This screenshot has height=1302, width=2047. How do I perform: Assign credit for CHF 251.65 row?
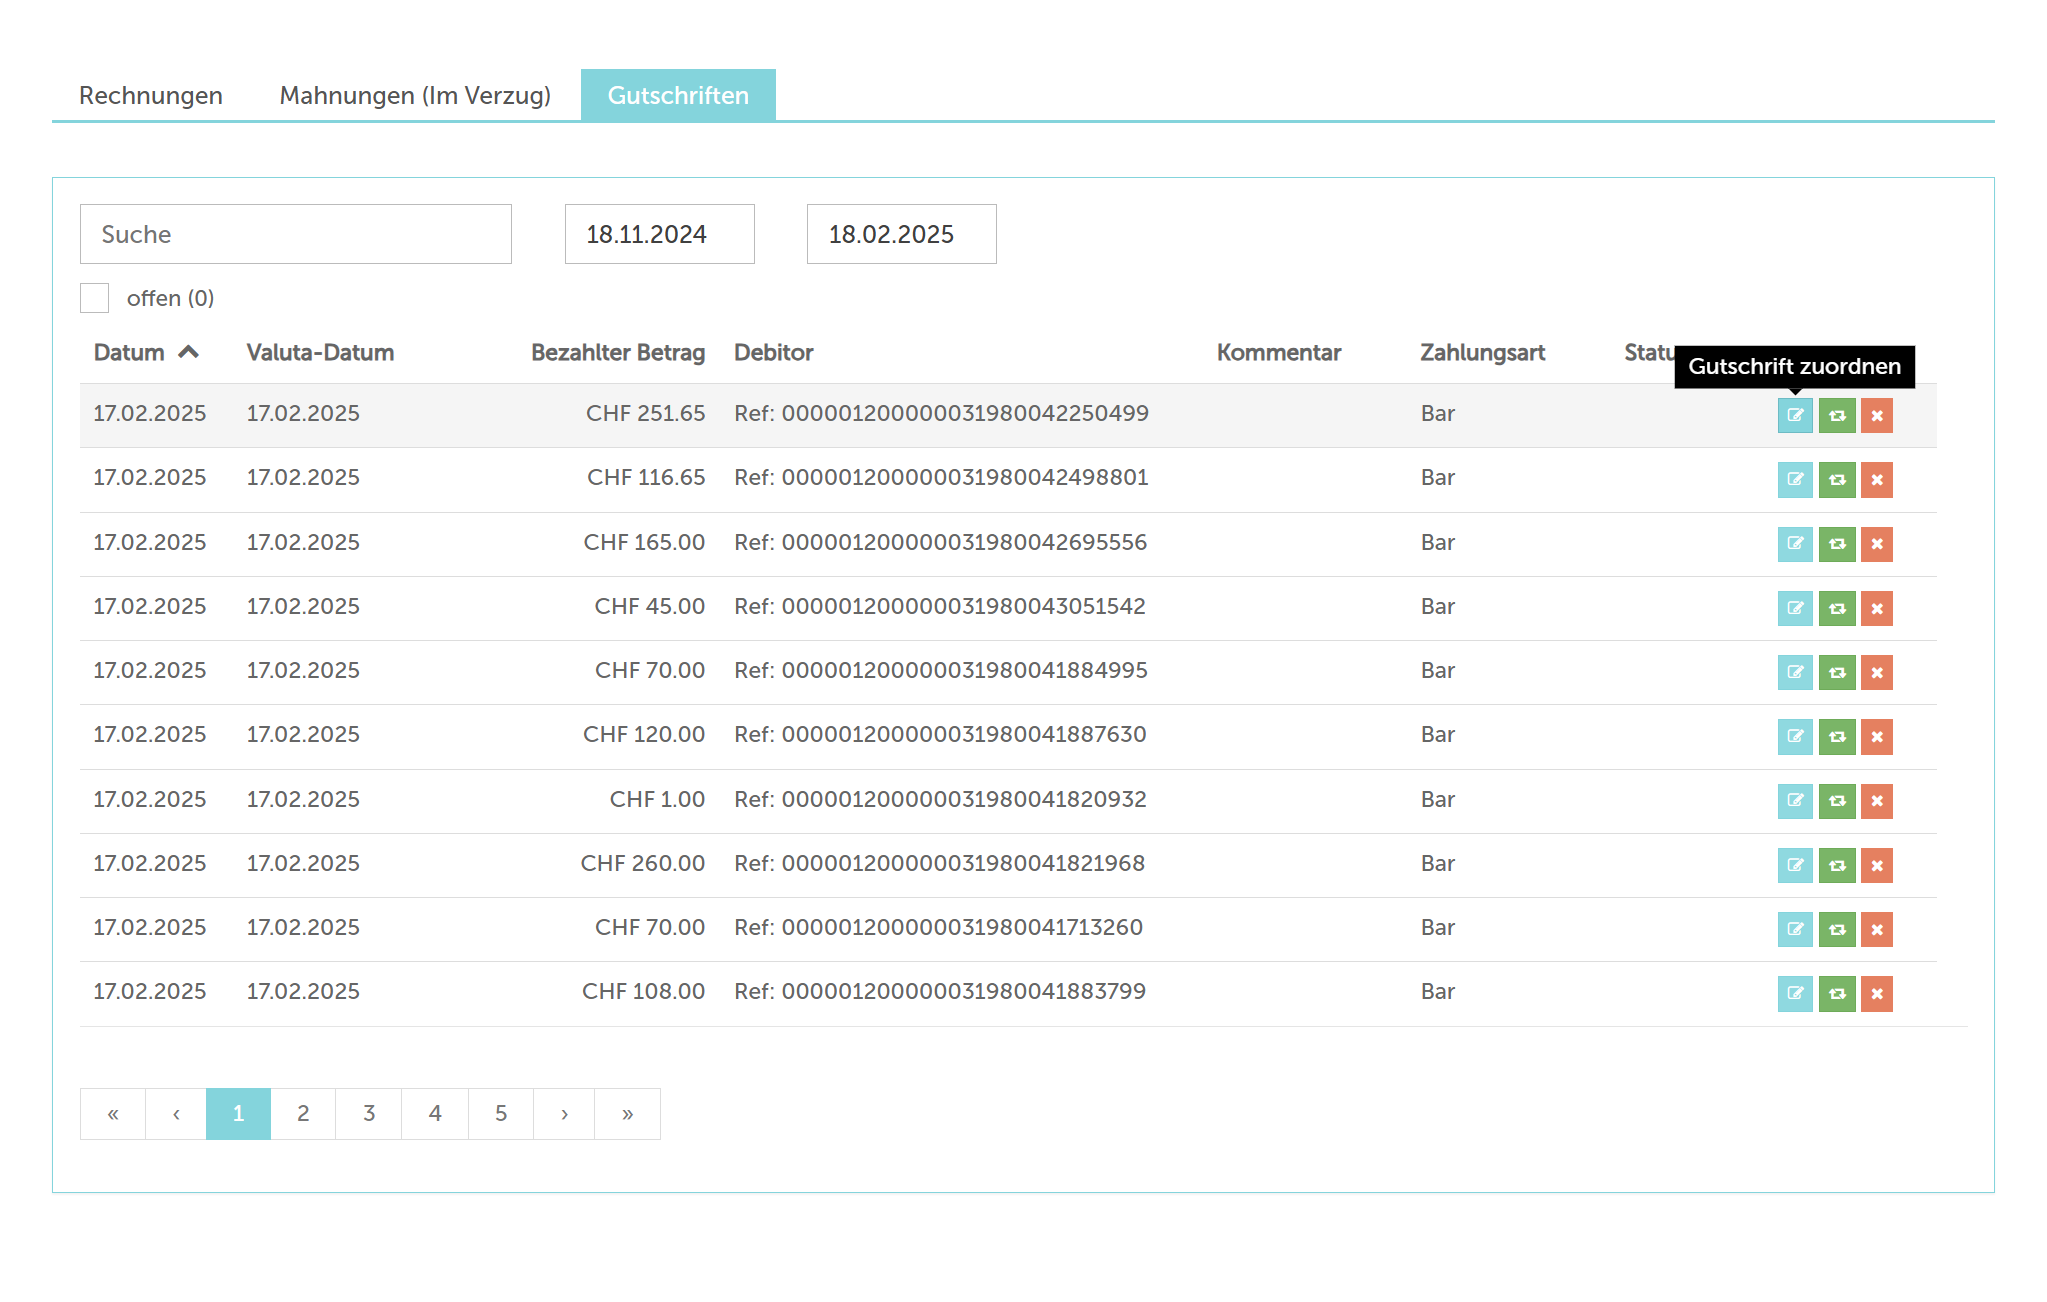[x=1795, y=415]
